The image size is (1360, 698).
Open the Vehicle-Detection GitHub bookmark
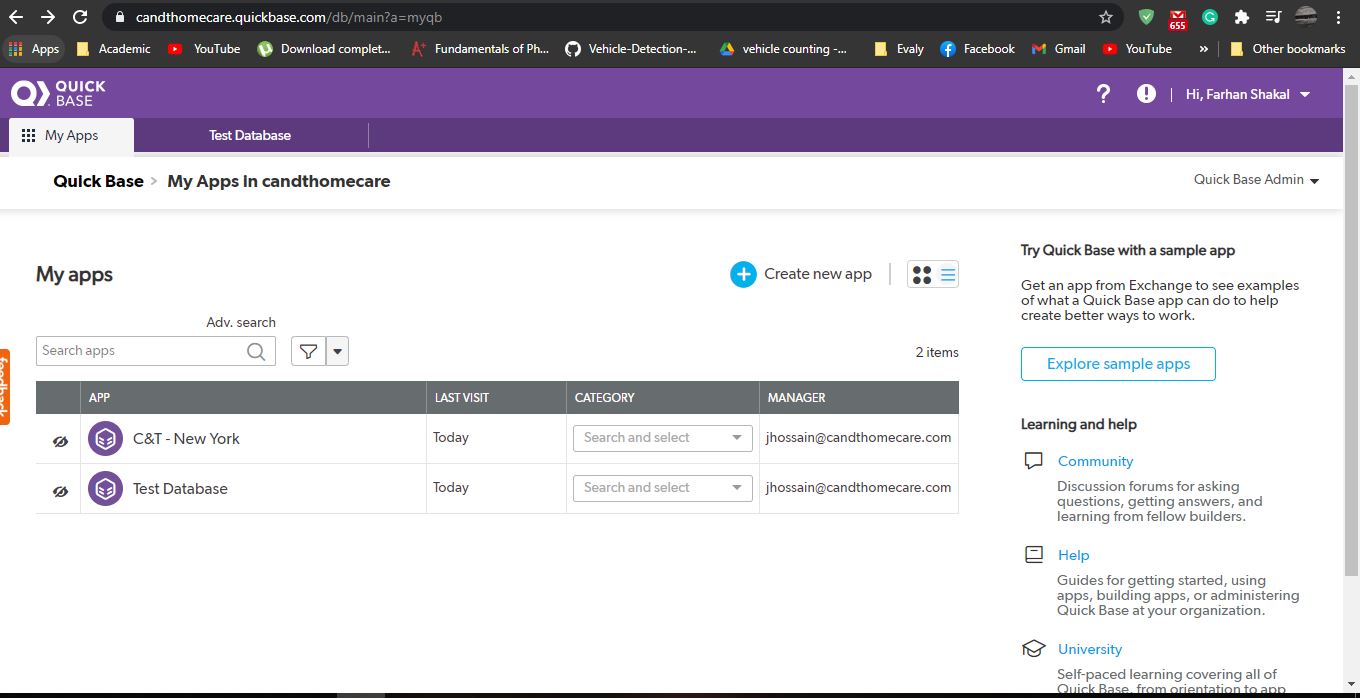[631, 48]
